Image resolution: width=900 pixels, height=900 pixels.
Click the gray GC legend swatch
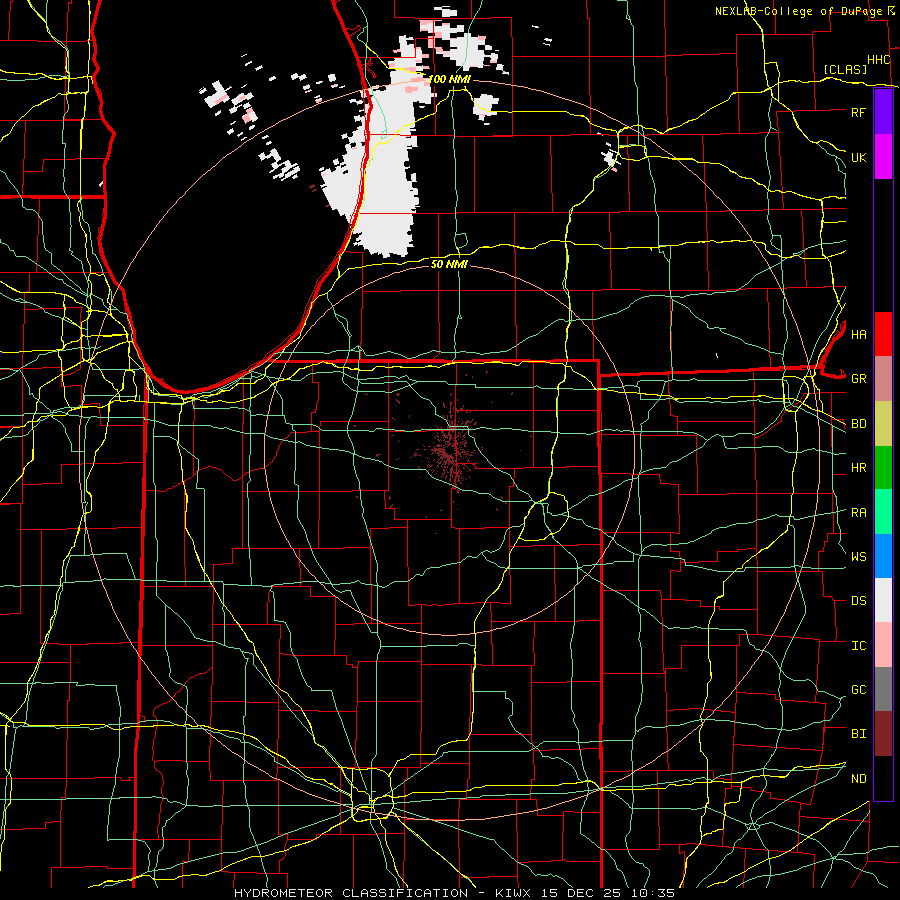point(883,689)
